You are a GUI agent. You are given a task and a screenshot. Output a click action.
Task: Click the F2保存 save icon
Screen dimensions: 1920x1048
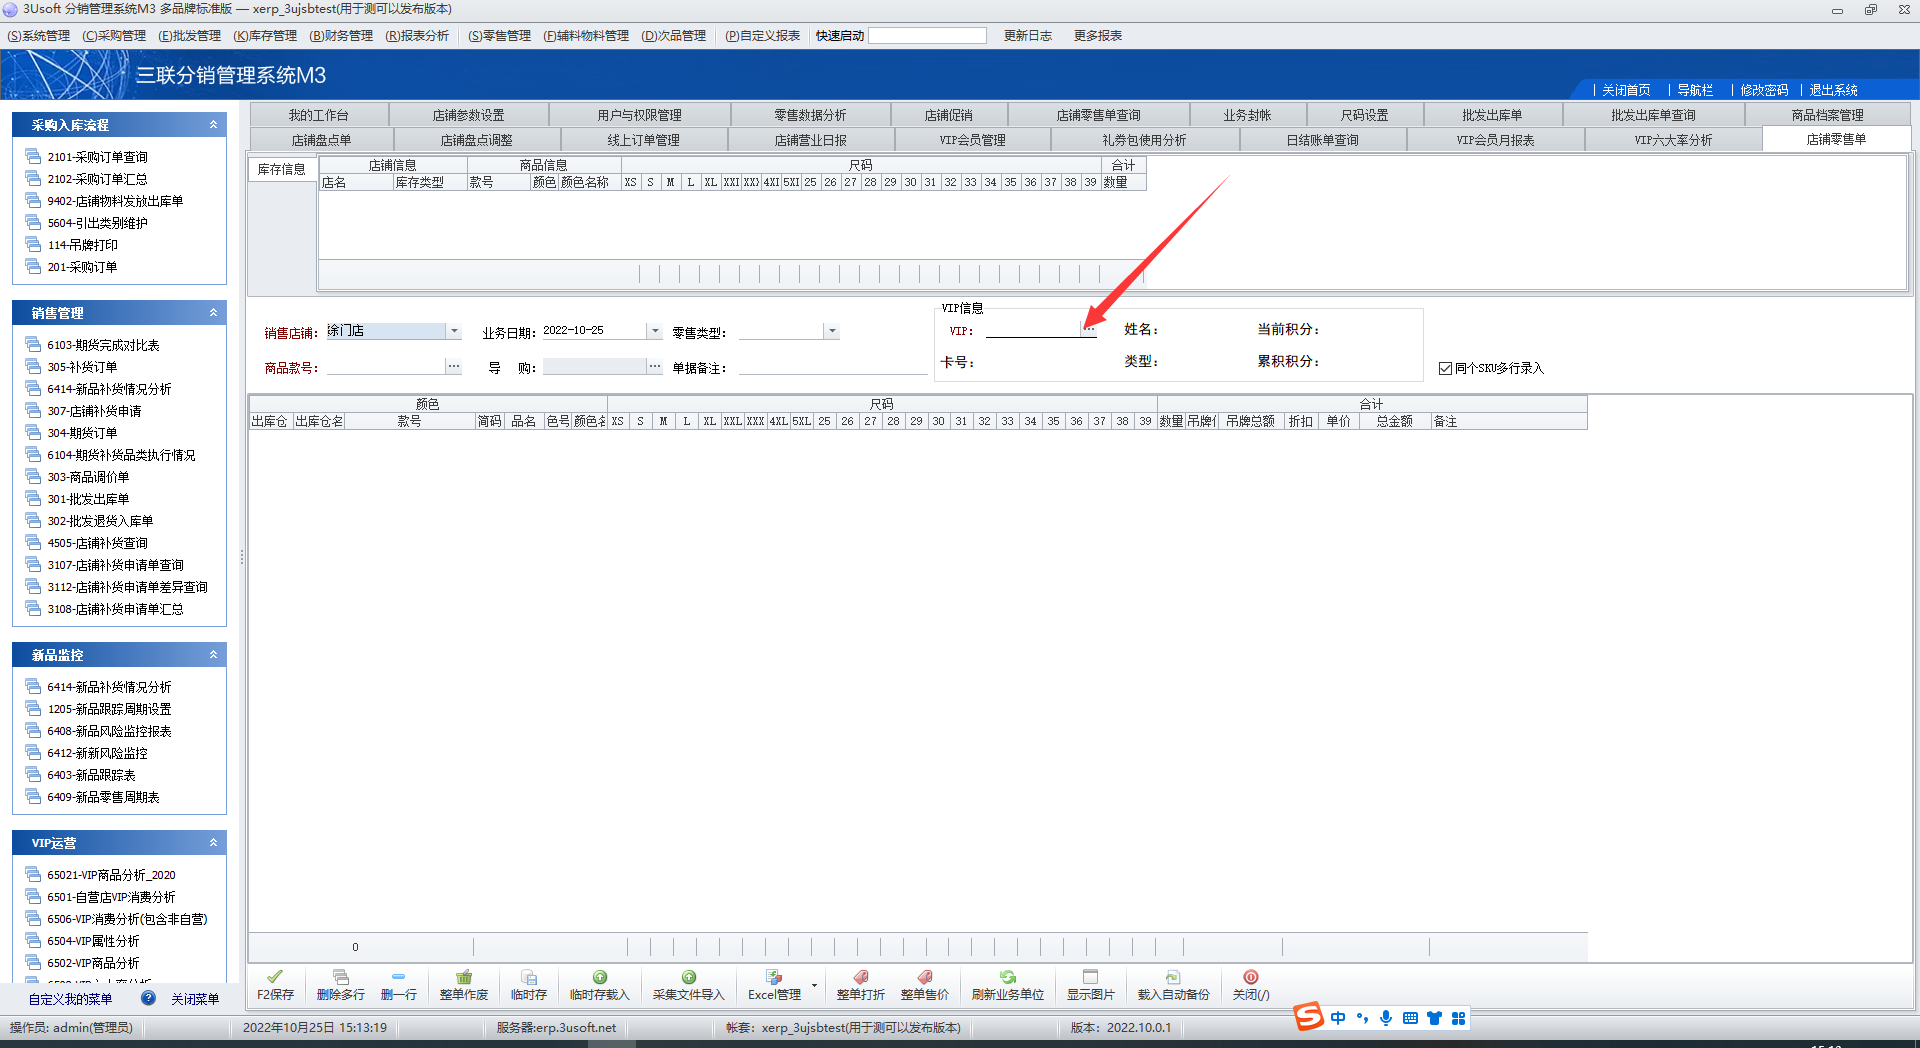[x=275, y=977]
